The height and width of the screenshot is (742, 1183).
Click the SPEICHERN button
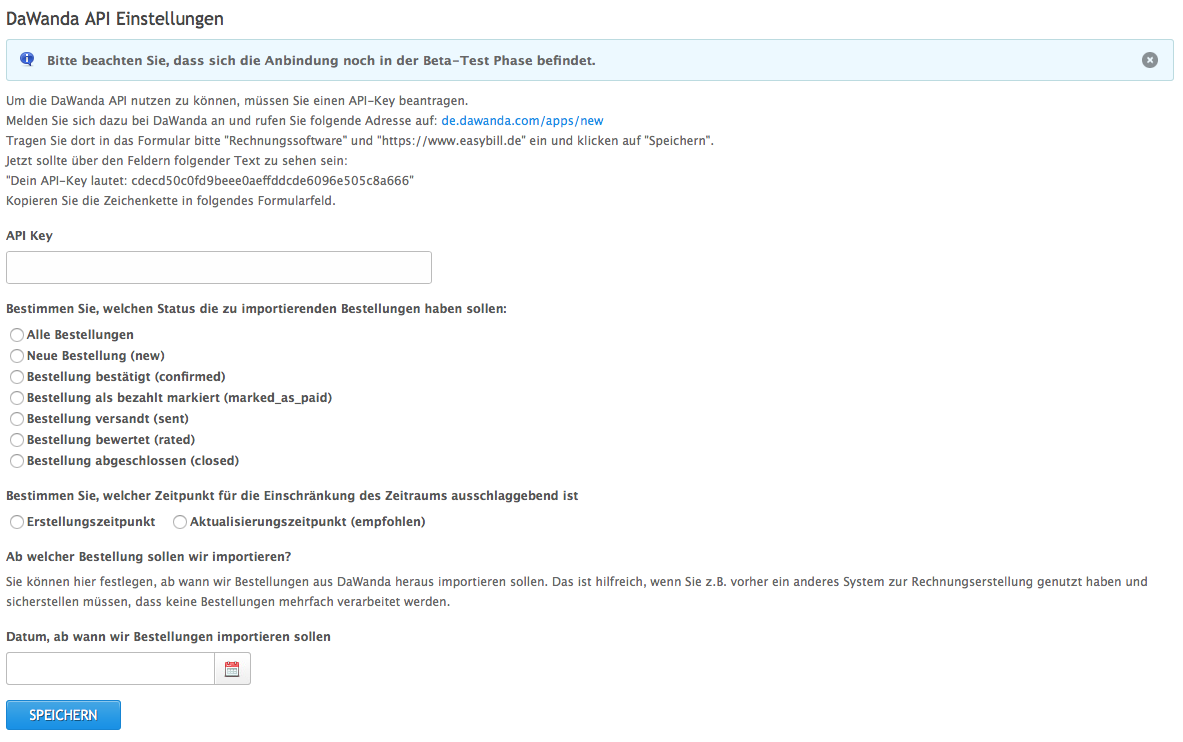[63, 715]
